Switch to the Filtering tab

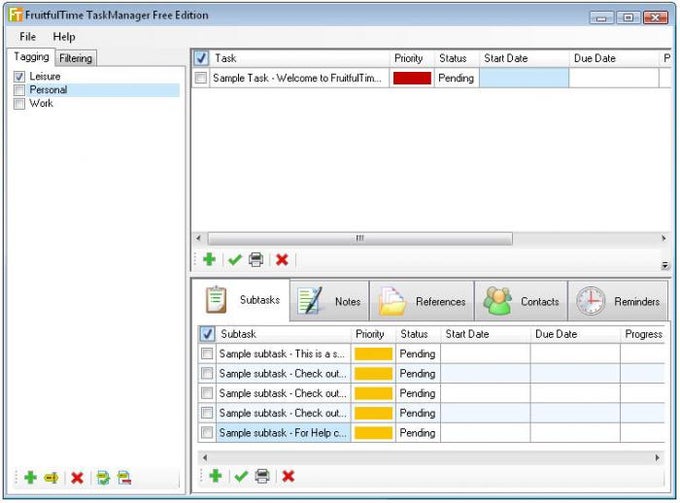tap(75, 58)
